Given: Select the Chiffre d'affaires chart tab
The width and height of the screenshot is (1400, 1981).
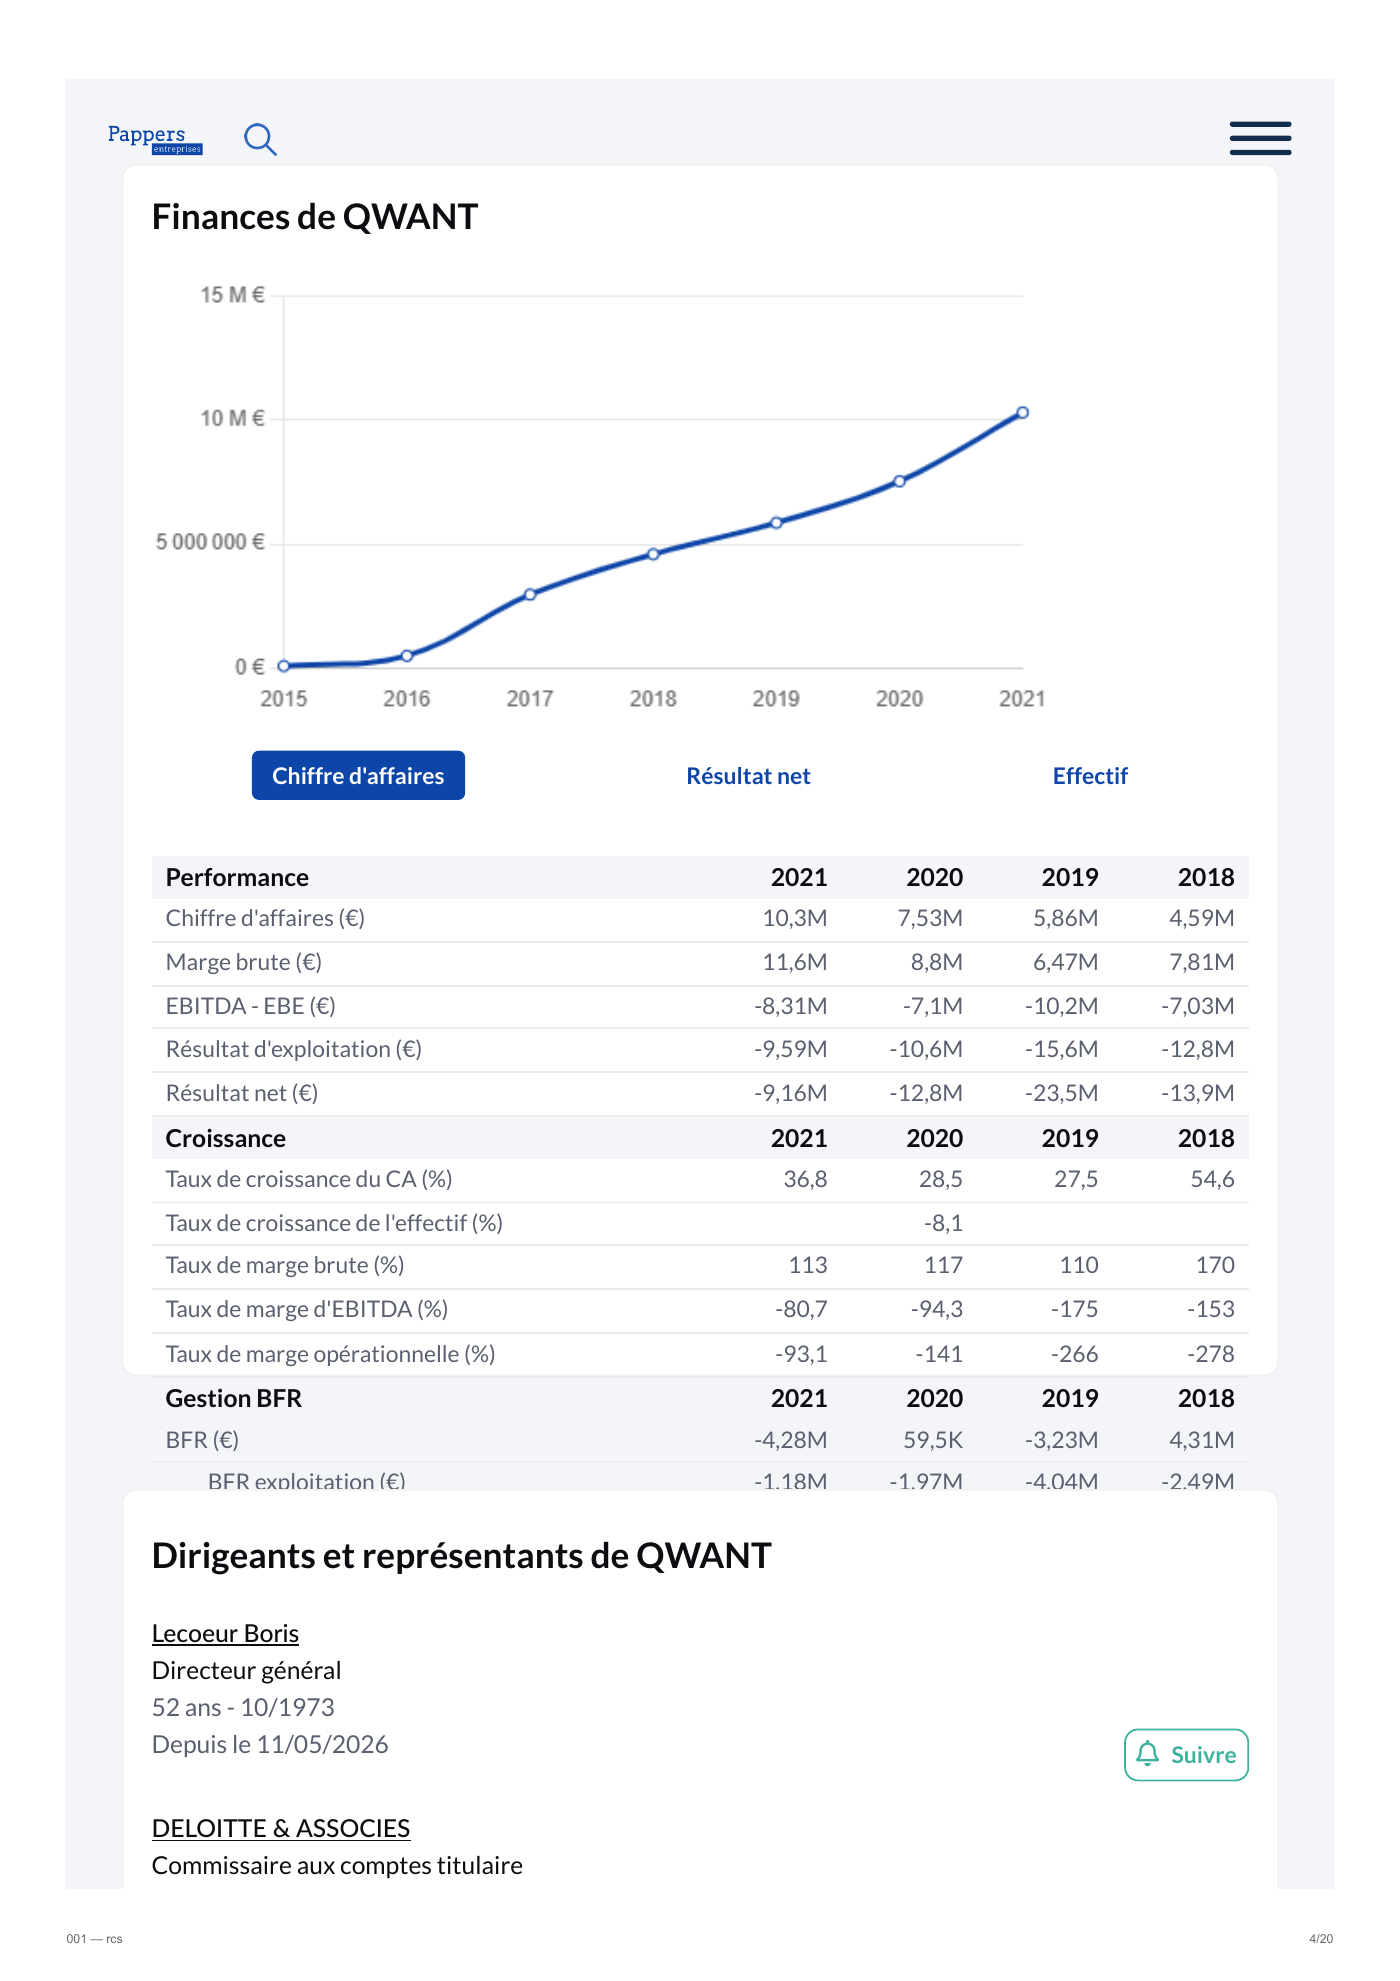Looking at the screenshot, I should (x=358, y=776).
